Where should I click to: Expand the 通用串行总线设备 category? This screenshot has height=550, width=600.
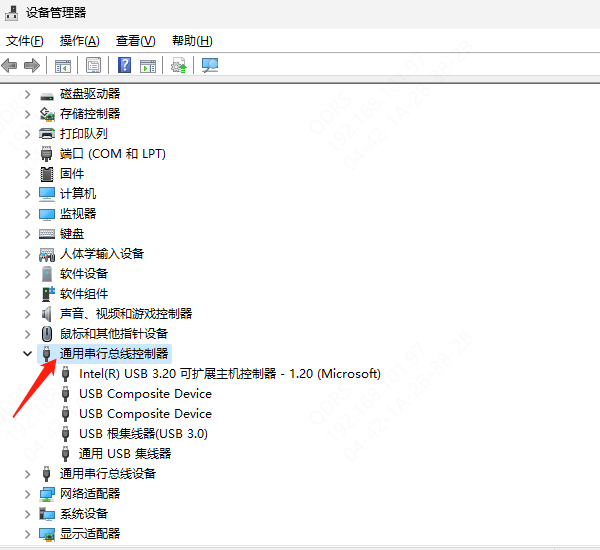coord(28,474)
